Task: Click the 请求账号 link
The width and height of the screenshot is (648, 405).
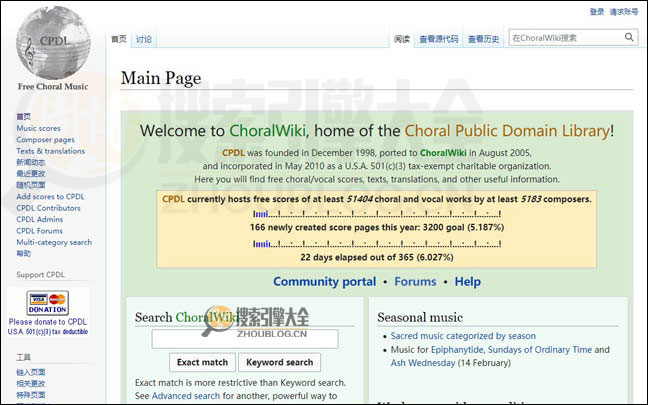Action: pos(624,12)
